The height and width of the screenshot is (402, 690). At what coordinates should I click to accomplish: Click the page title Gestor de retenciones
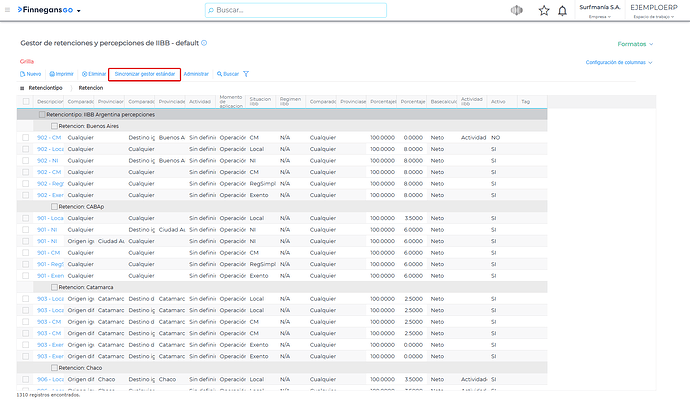(110, 43)
